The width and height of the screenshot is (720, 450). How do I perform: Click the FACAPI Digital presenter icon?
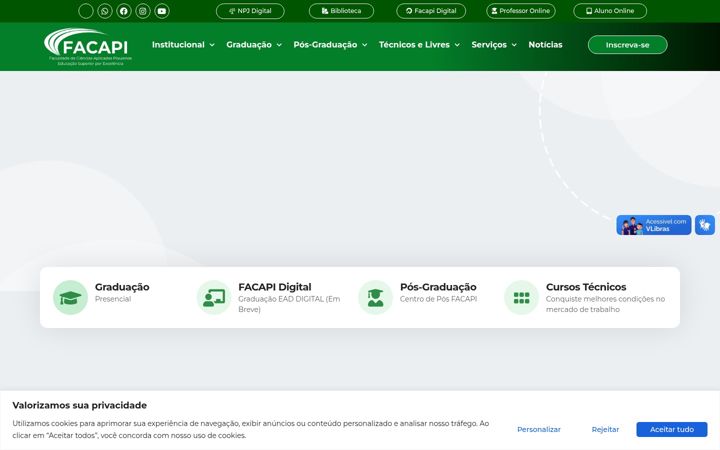[x=214, y=298]
